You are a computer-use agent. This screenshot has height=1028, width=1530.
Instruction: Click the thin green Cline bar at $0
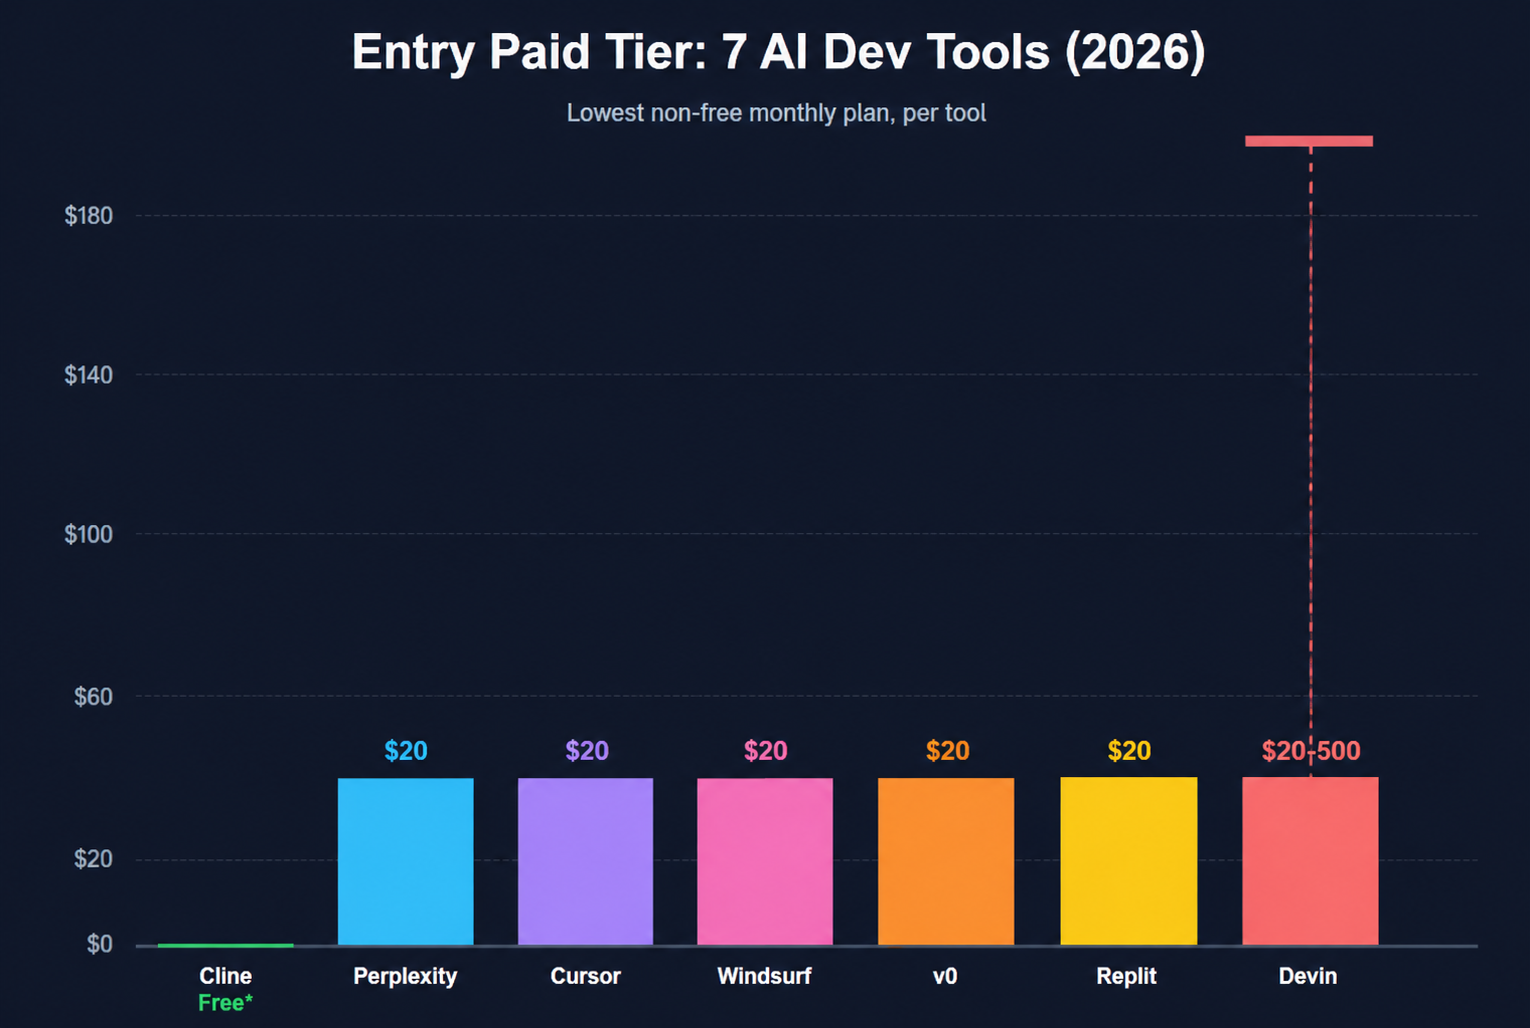tap(226, 945)
